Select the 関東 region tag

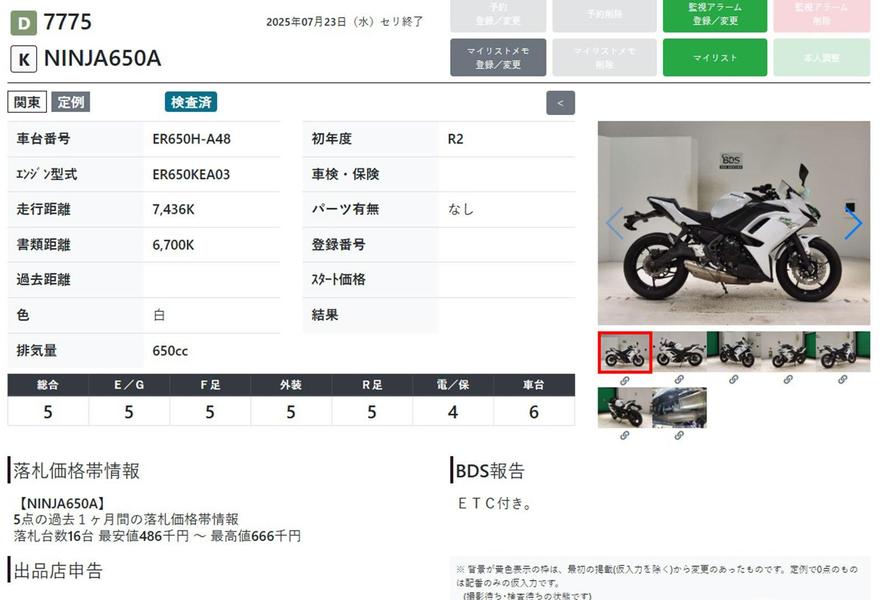27,102
